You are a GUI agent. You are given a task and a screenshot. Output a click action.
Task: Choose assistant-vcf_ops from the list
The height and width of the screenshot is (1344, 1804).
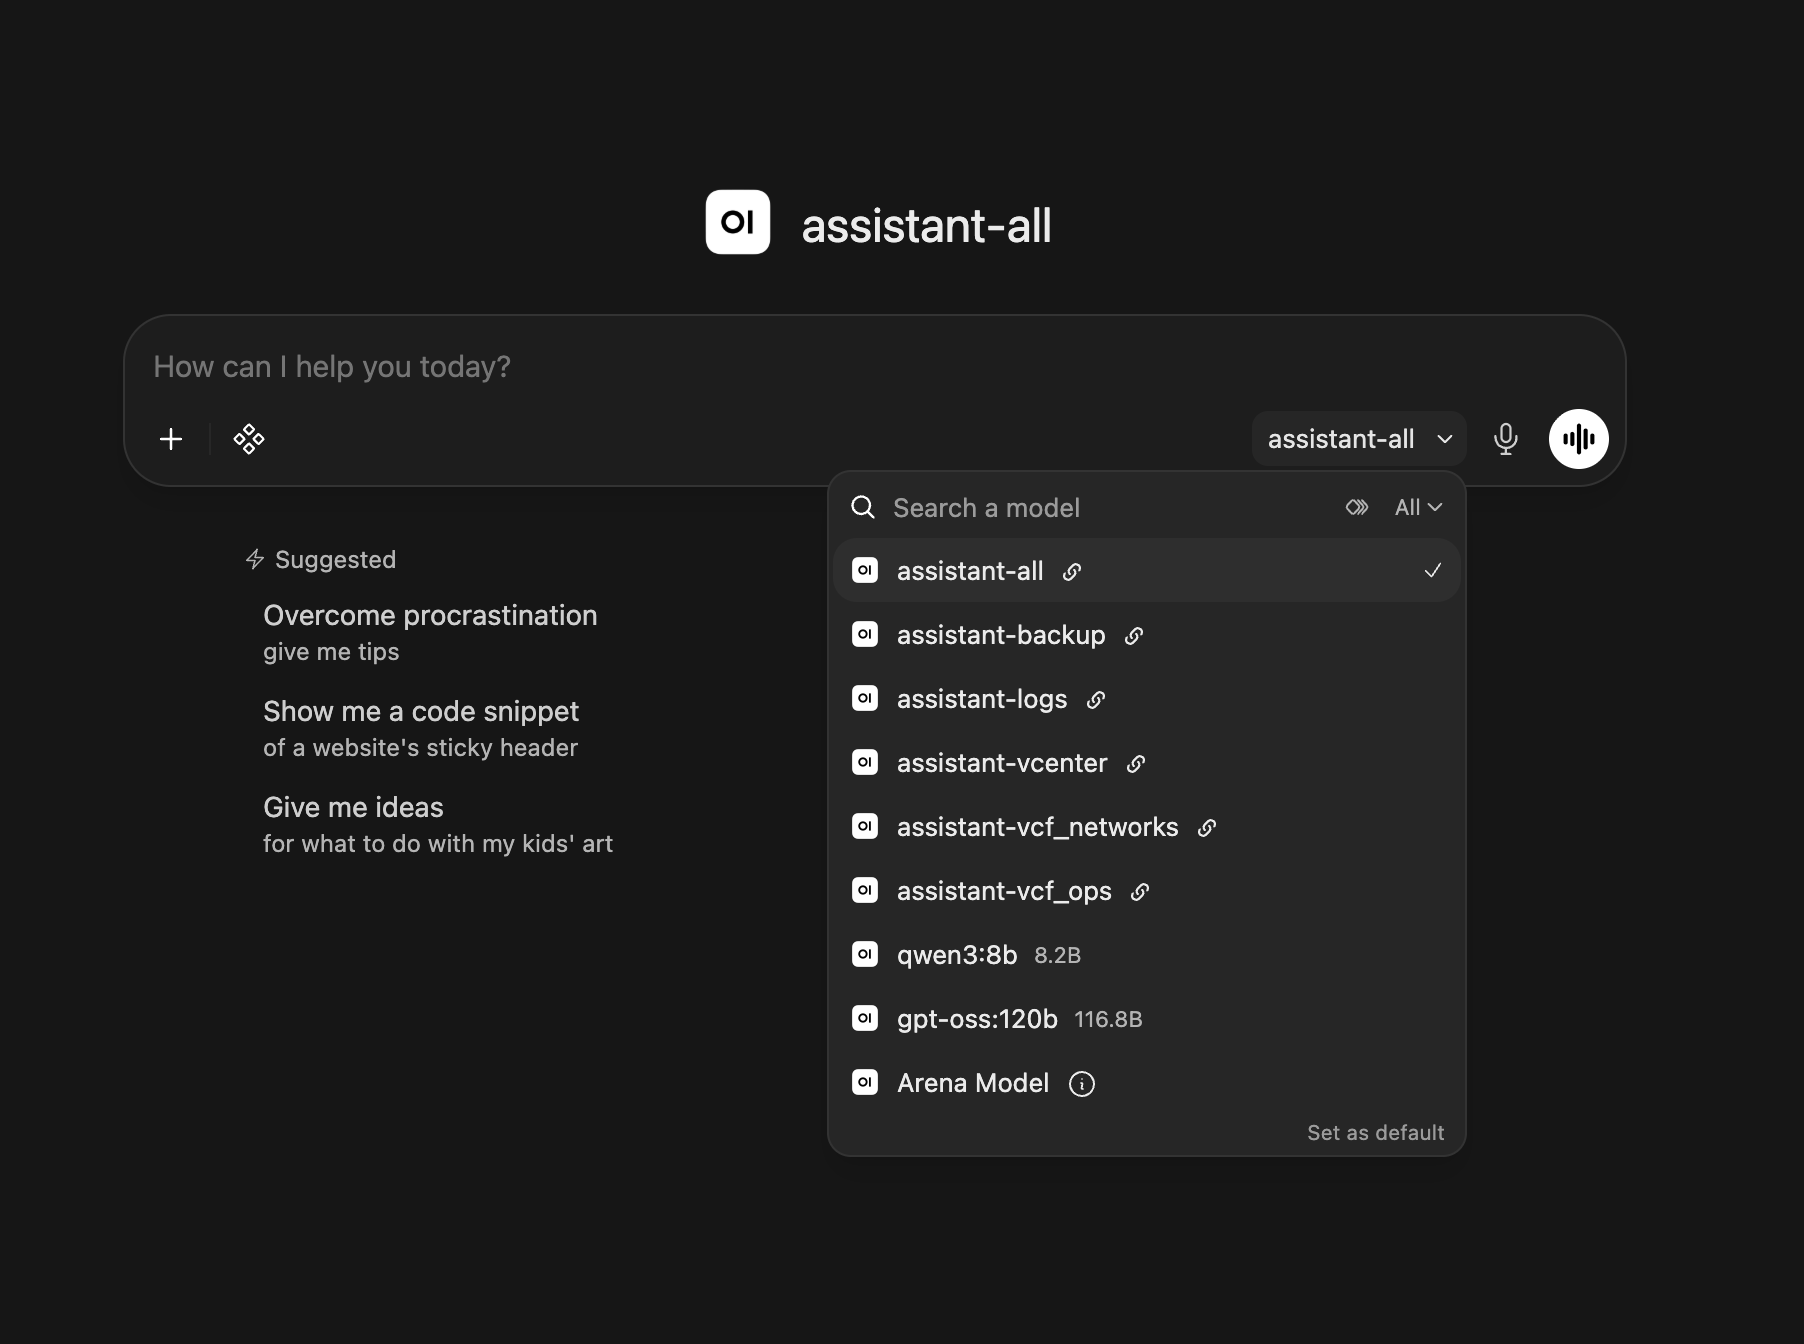pyautogui.click(x=1147, y=890)
